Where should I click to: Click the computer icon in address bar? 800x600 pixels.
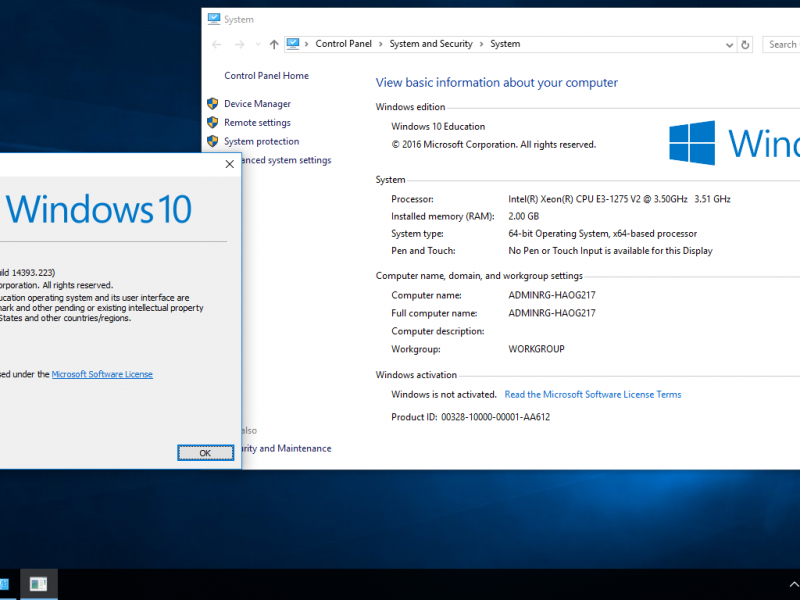[x=293, y=44]
